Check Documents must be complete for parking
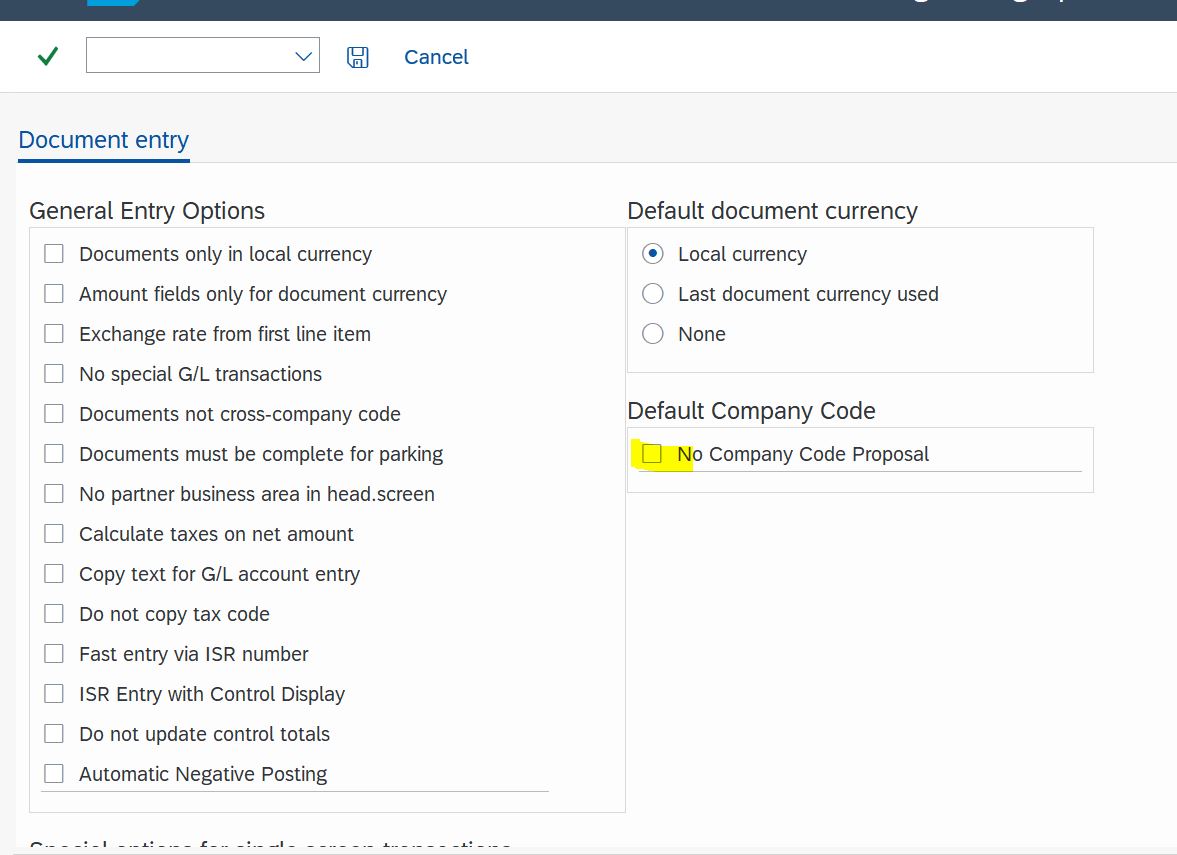1177x855 pixels. point(54,453)
